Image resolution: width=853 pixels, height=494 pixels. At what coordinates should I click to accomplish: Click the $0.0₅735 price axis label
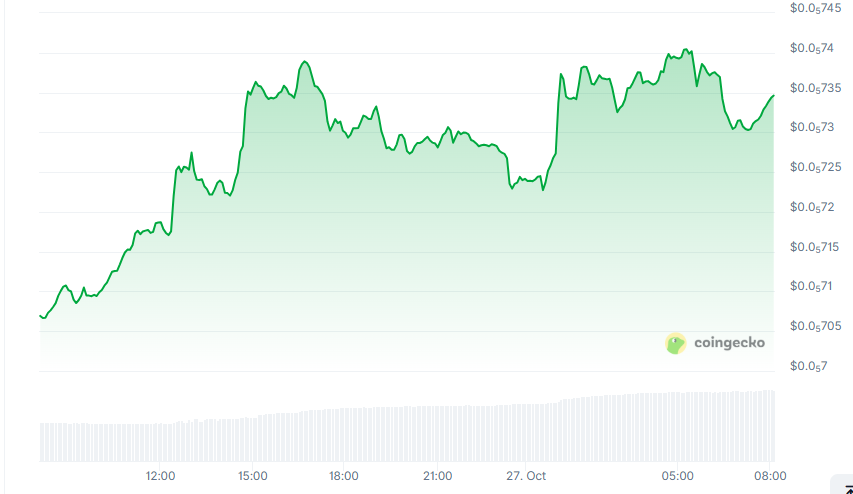pyautogui.click(x=814, y=88)
